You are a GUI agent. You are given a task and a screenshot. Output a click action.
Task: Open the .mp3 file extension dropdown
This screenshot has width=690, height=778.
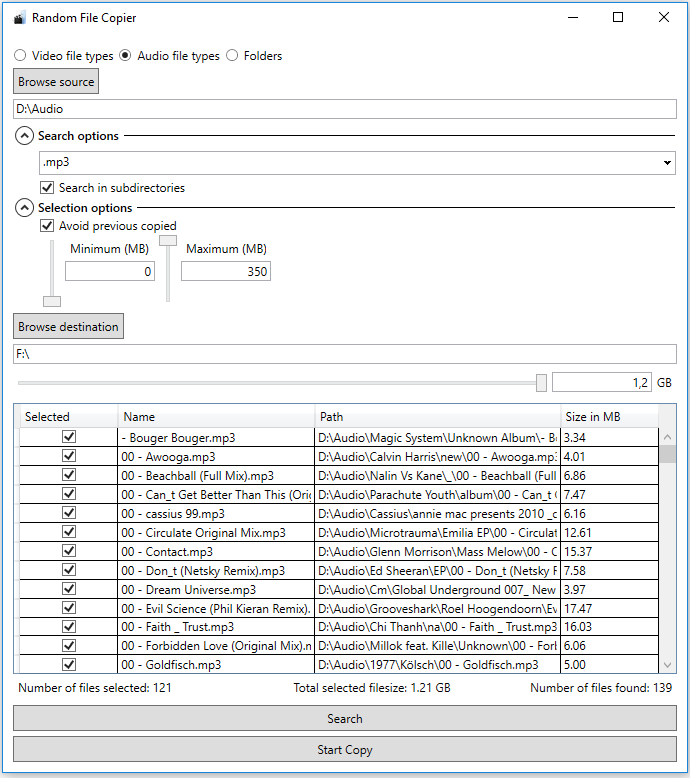click(x=357, y=163)
